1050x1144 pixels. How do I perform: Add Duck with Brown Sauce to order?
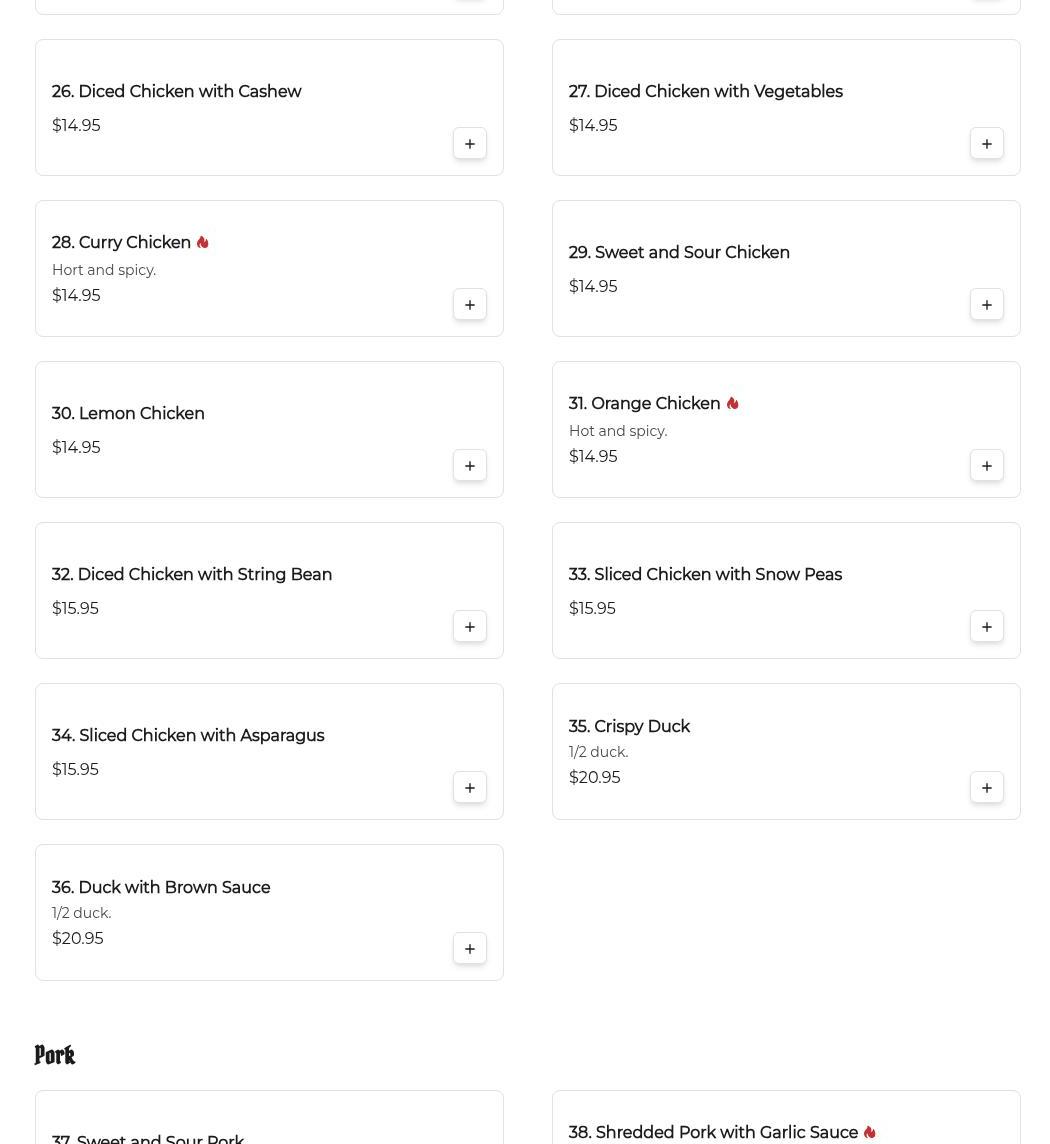pos(469,948)
